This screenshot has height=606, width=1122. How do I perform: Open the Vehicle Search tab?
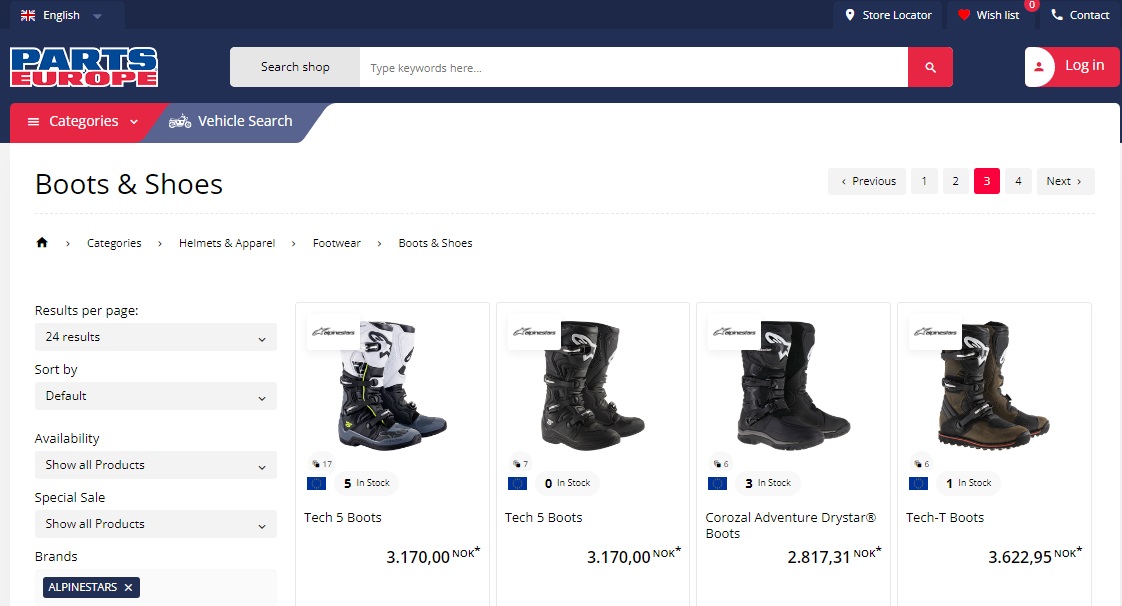(230, 122)
